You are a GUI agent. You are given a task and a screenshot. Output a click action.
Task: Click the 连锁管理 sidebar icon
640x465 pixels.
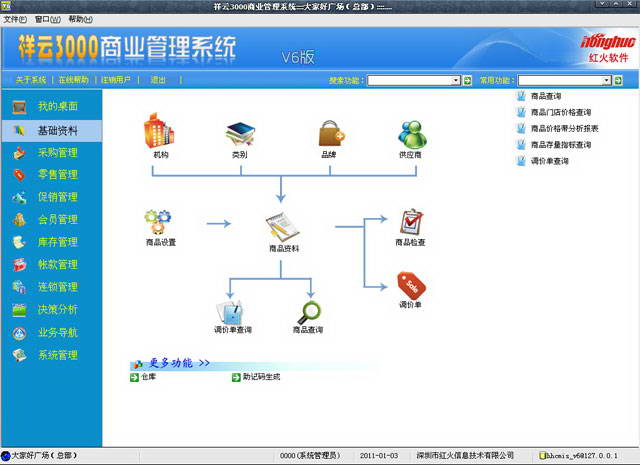click(x=19, y=287)
